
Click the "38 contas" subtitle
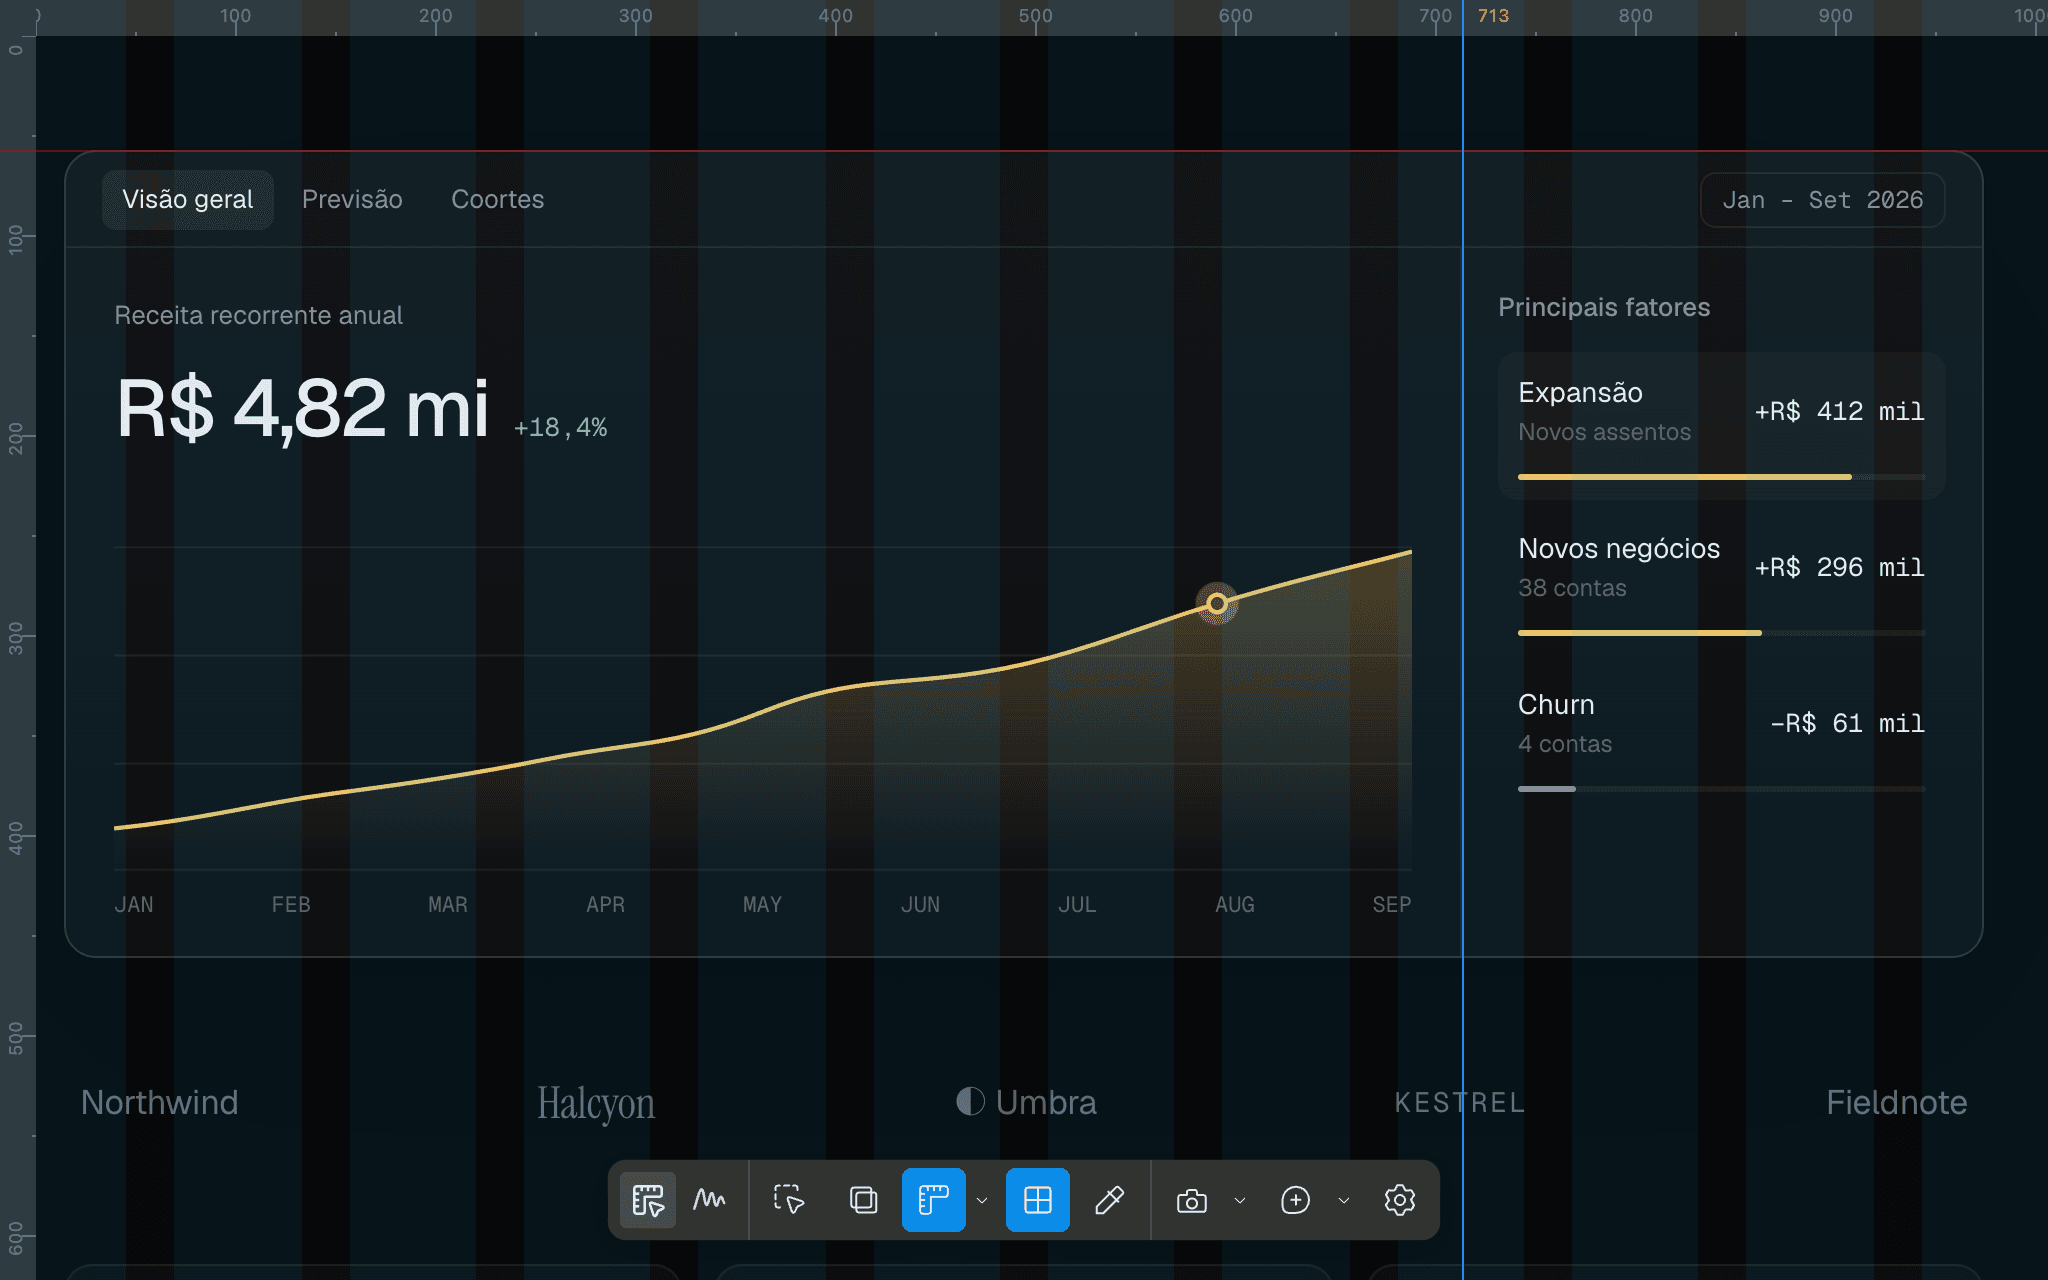1572,588
